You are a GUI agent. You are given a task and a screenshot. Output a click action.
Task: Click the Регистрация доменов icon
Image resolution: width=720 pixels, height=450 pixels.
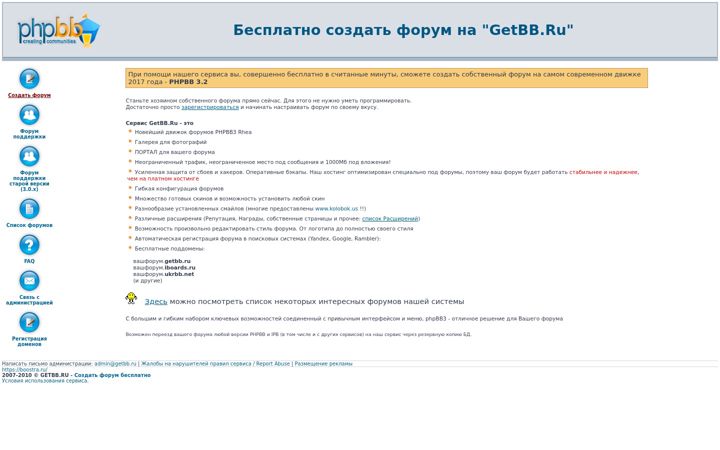29,322
